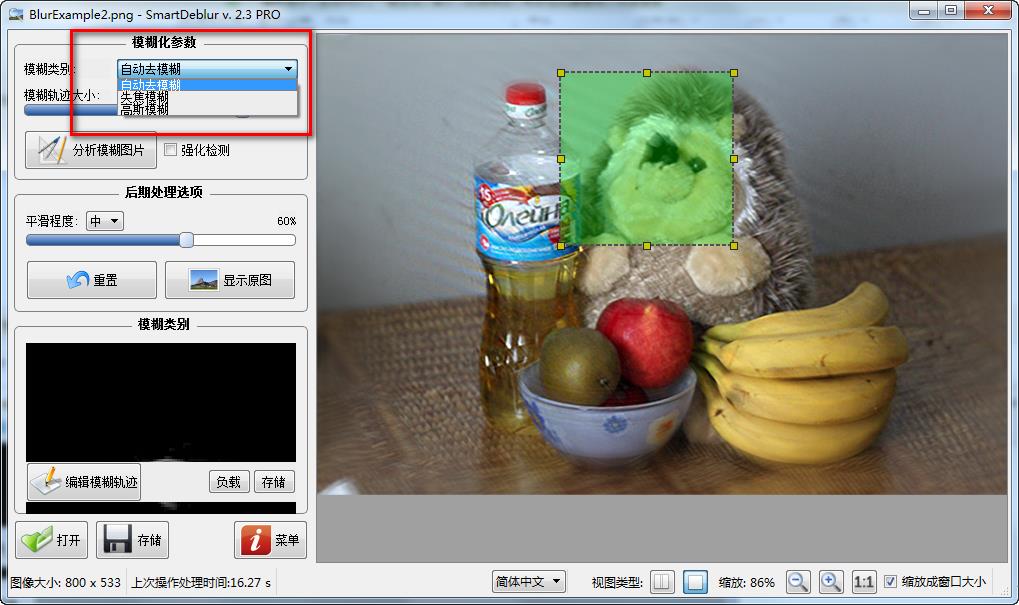The image size is (1019, 605).
Task: Open the 模糊类别 blur type dropdown
Action: coord(207,69)
